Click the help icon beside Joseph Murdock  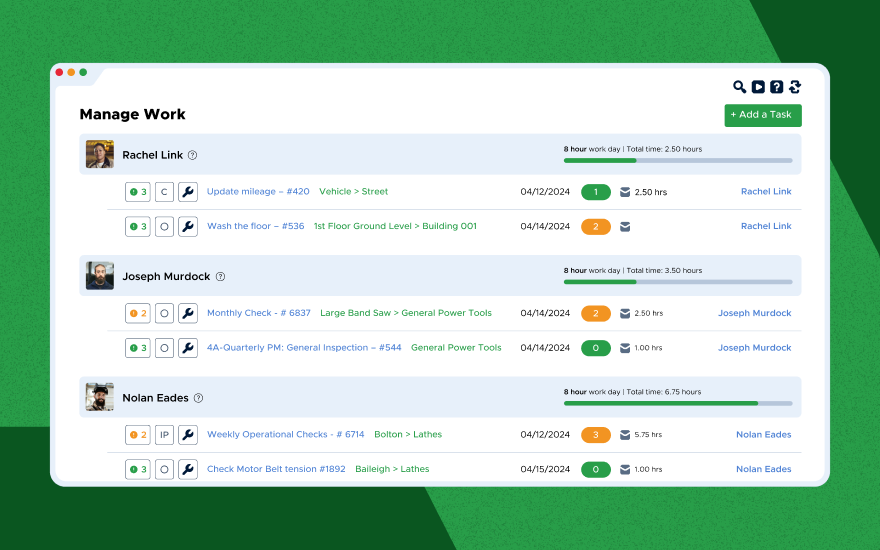coord(221,277)
